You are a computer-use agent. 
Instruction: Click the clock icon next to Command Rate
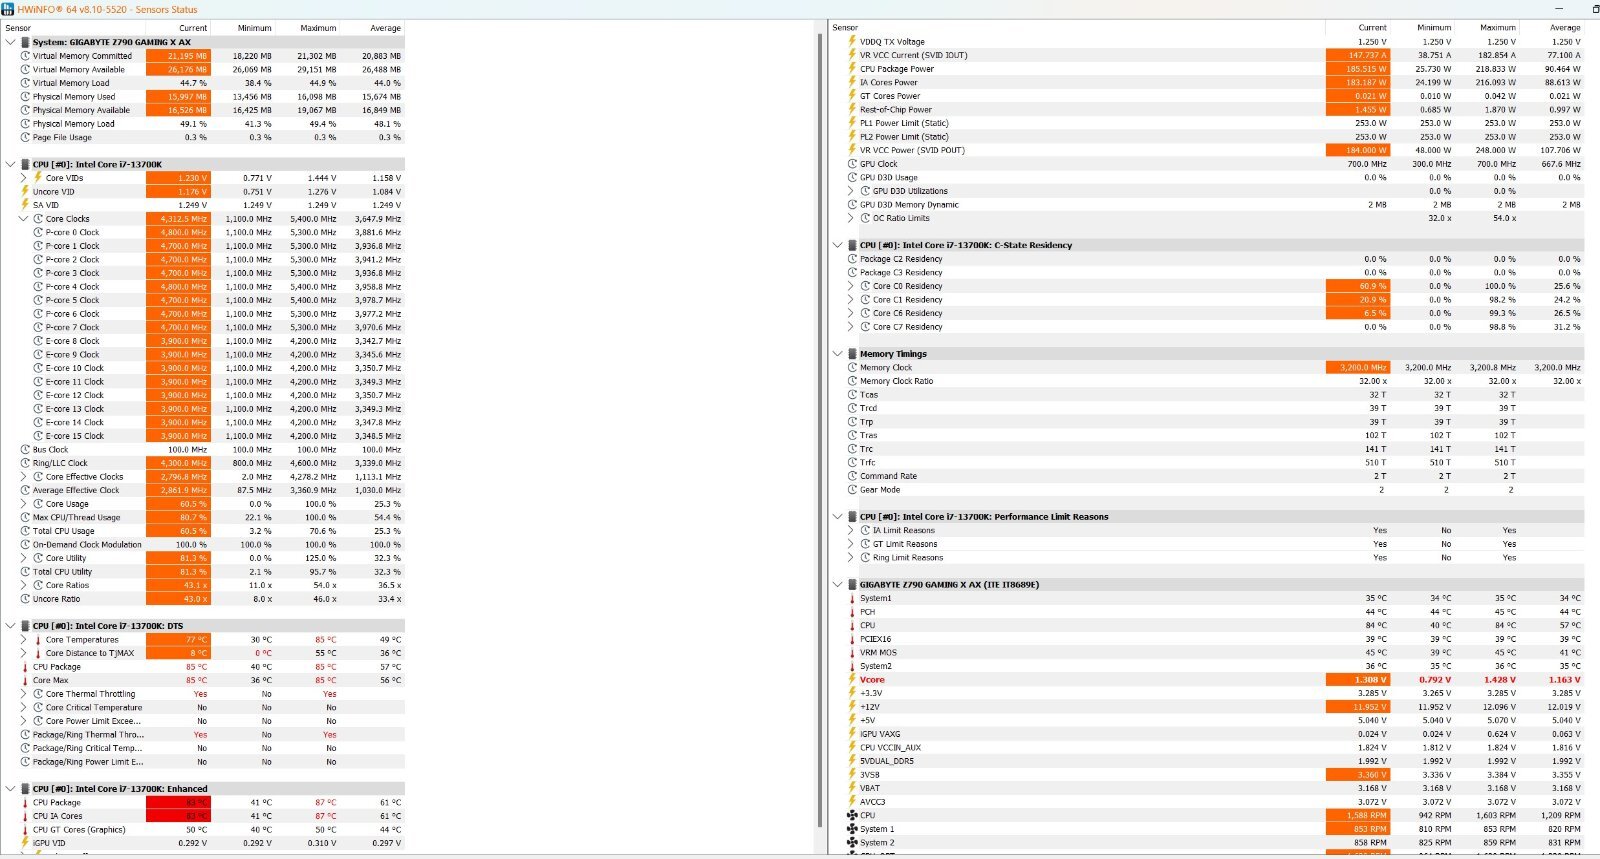852,476
